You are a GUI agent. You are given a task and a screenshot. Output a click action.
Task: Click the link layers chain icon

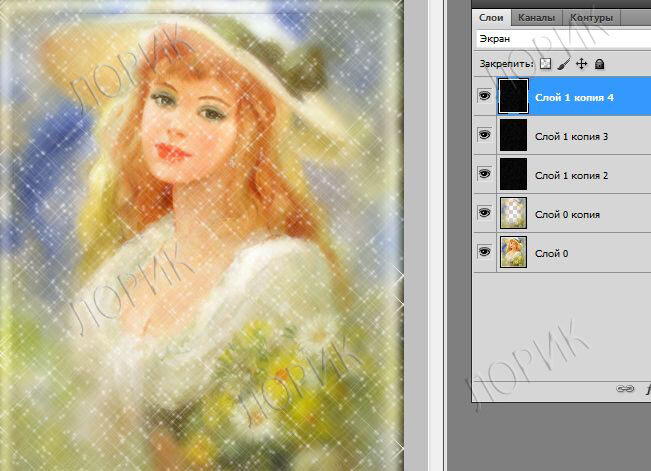click(x=625, y=389)
